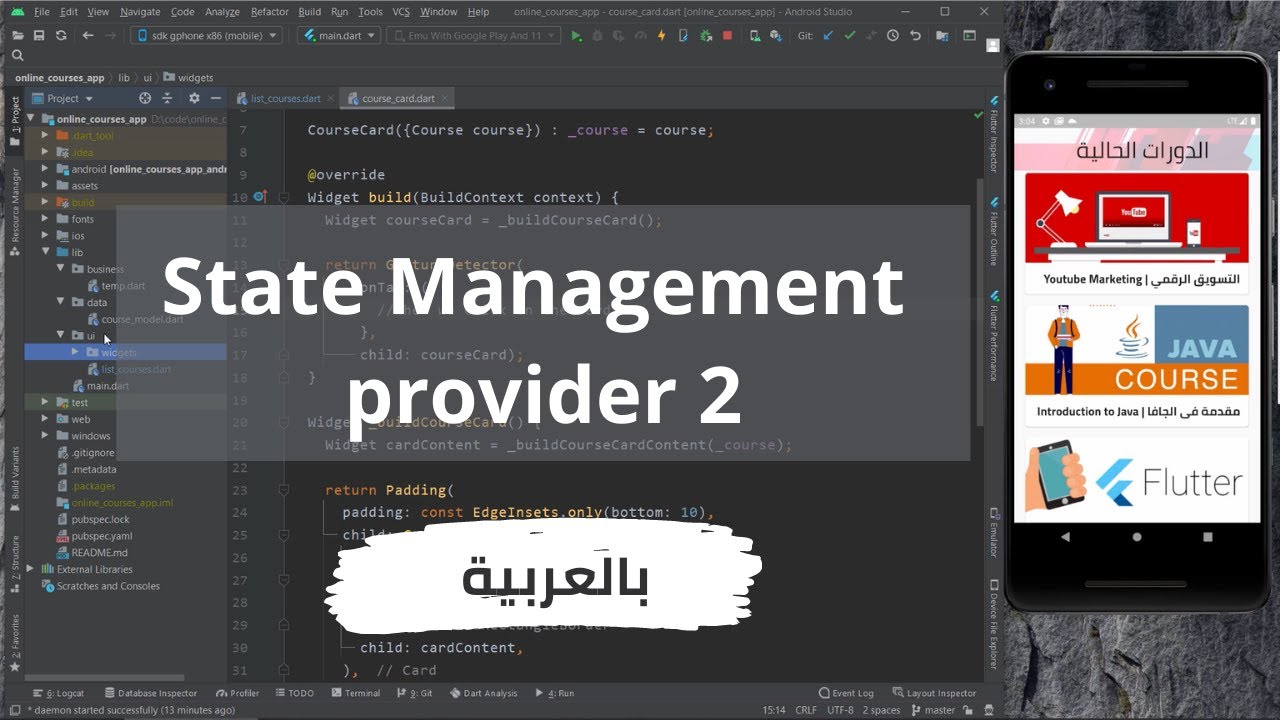Expand the test folder in project tree

tap(45, 402)
